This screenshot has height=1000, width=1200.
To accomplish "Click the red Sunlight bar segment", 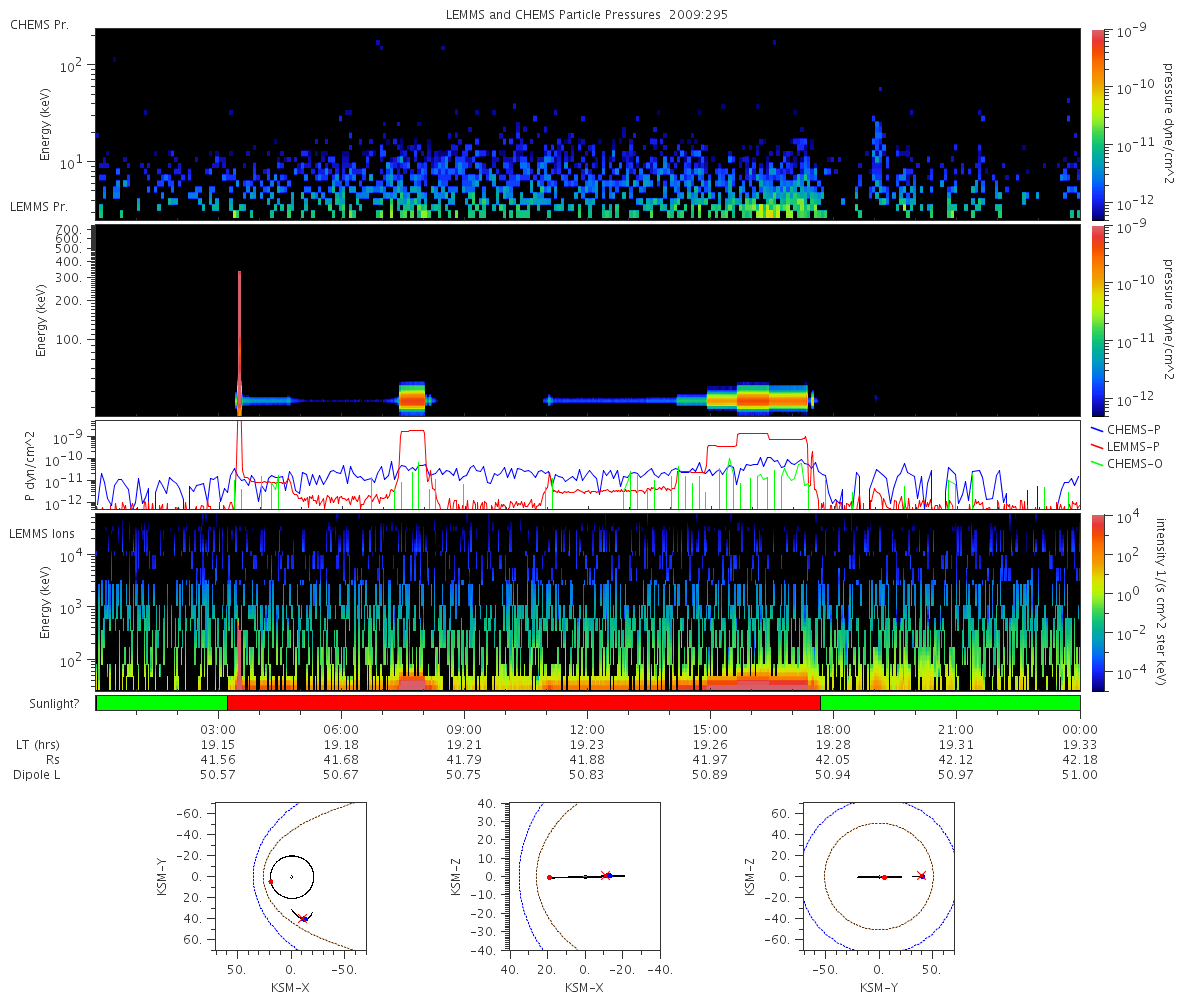I will pos(524,703).
